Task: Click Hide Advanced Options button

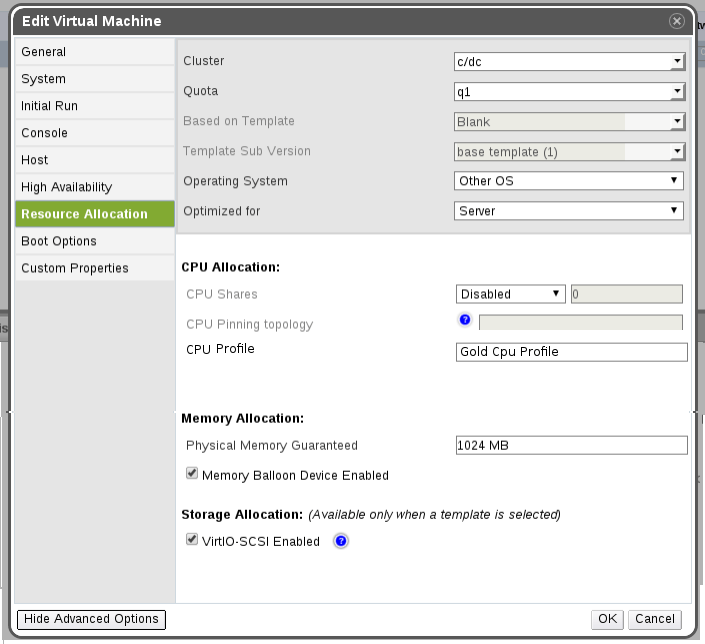Action: point(91,619)
